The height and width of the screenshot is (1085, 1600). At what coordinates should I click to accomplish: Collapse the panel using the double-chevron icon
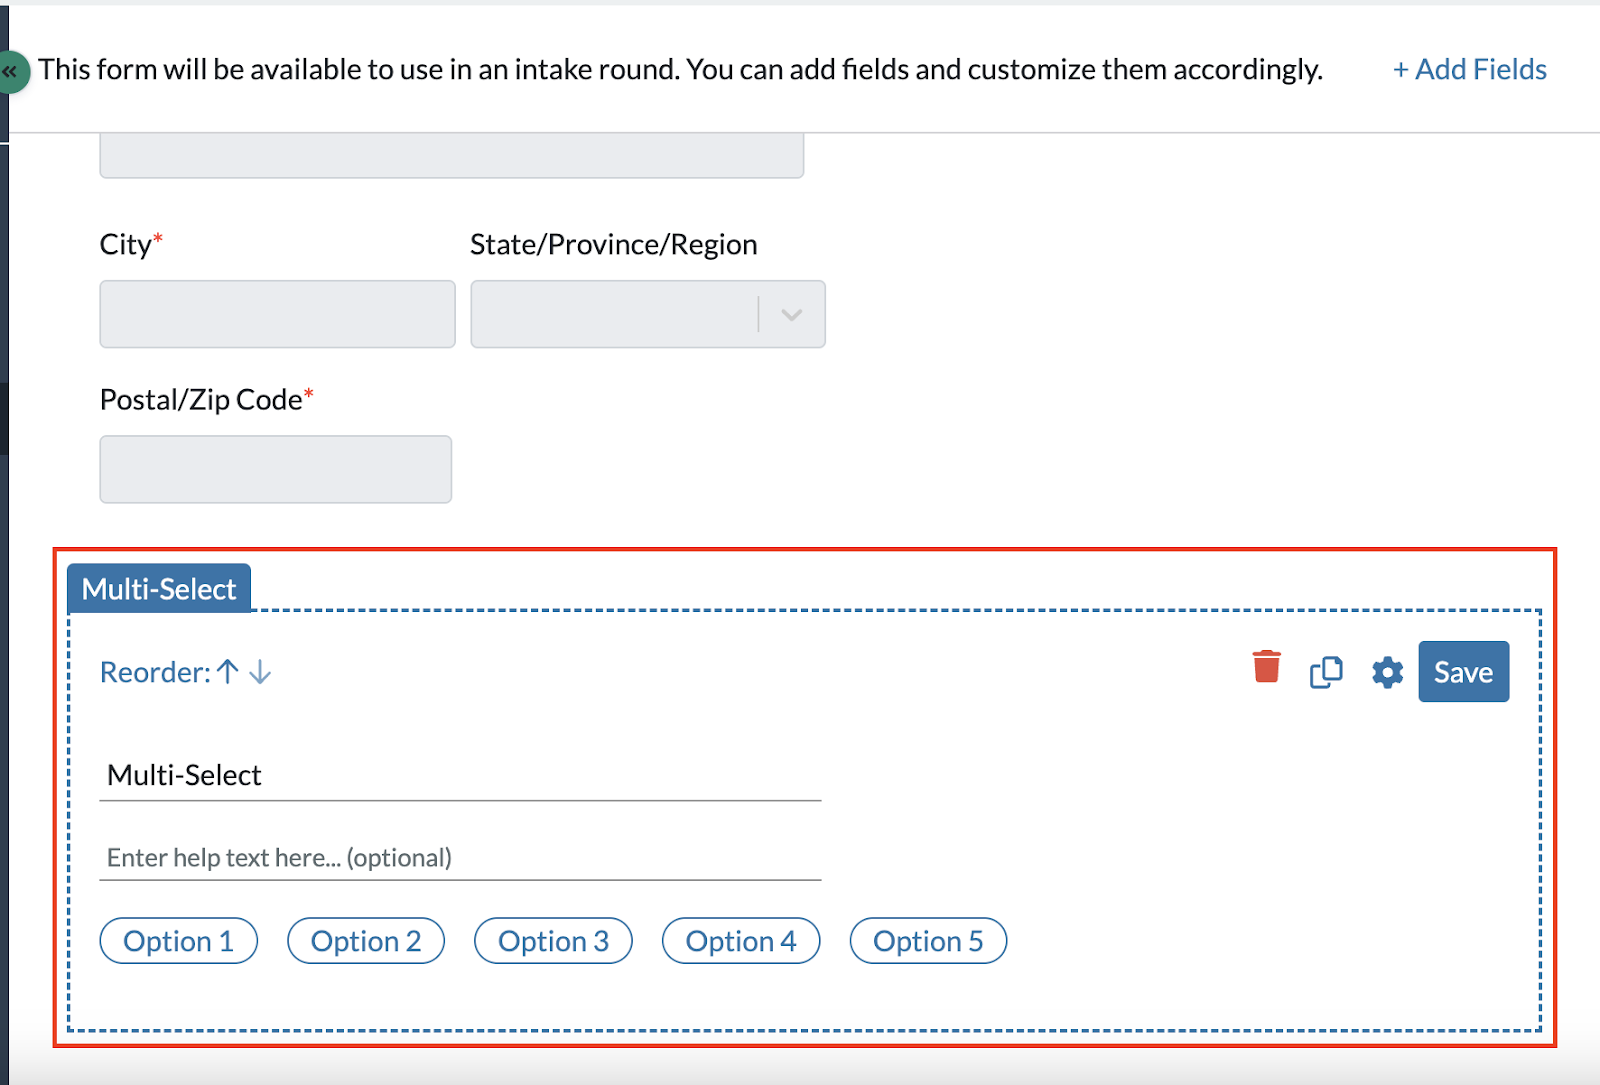[12, 71]
